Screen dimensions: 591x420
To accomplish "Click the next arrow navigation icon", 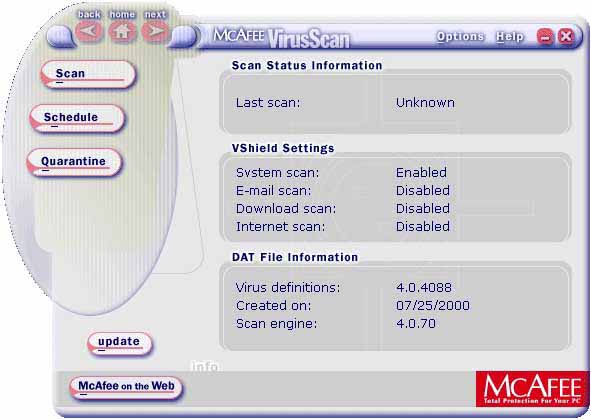I will pos(155,32).
